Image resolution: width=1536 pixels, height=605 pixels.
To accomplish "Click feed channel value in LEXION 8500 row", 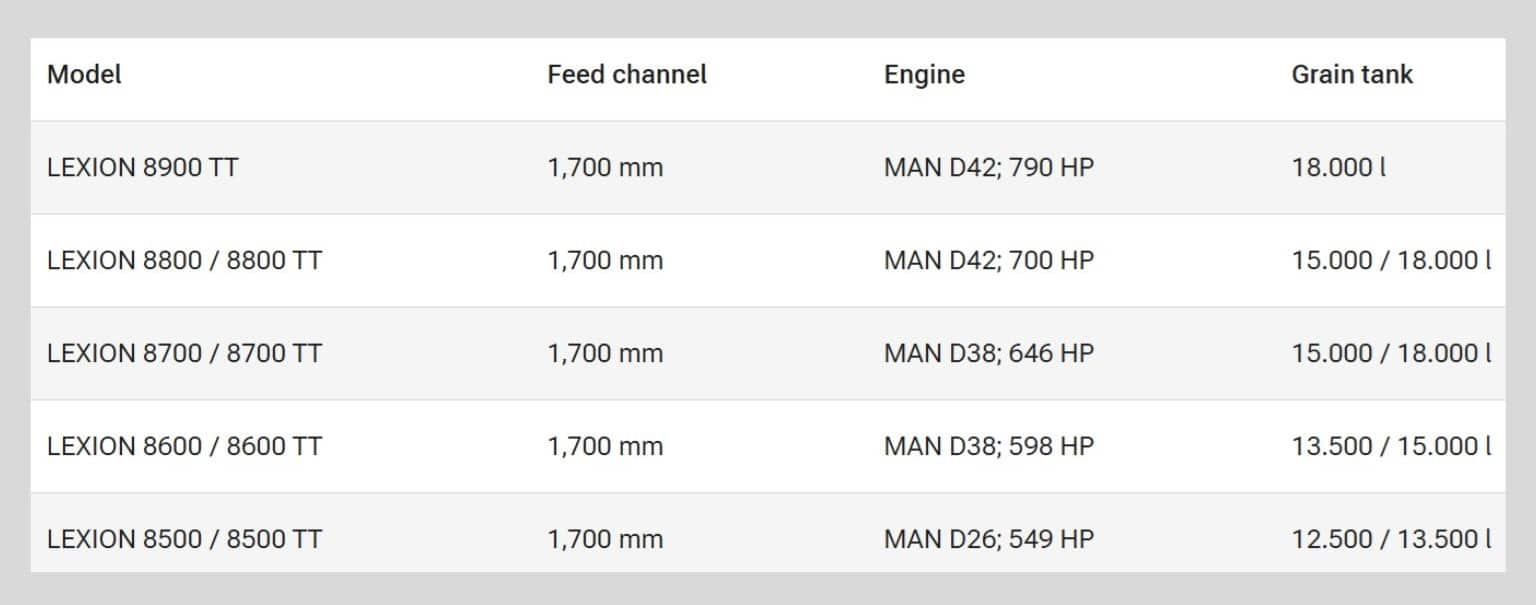I will (x=605, y=540).
